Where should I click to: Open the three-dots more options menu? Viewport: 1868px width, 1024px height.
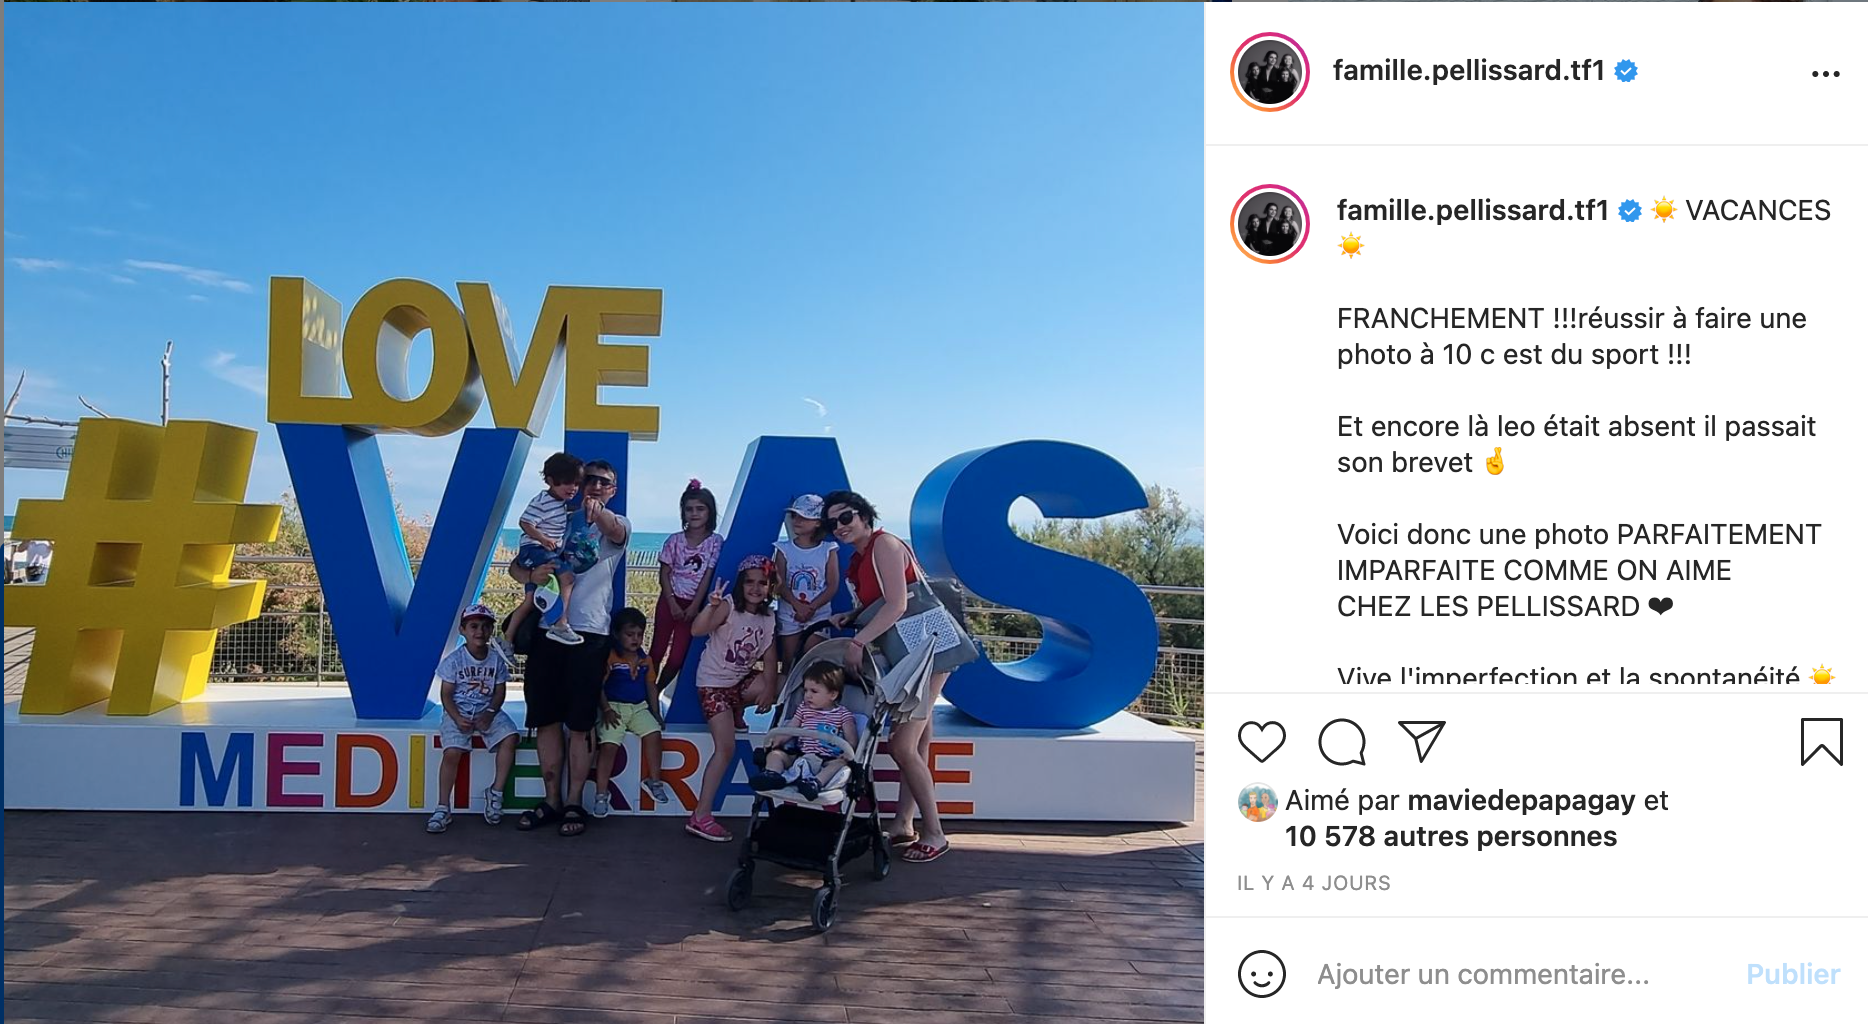[1825, 74]
